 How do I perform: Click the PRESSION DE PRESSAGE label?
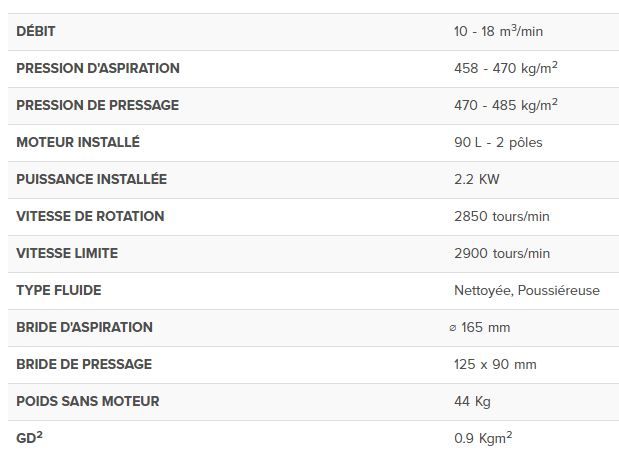pos(97,105)
